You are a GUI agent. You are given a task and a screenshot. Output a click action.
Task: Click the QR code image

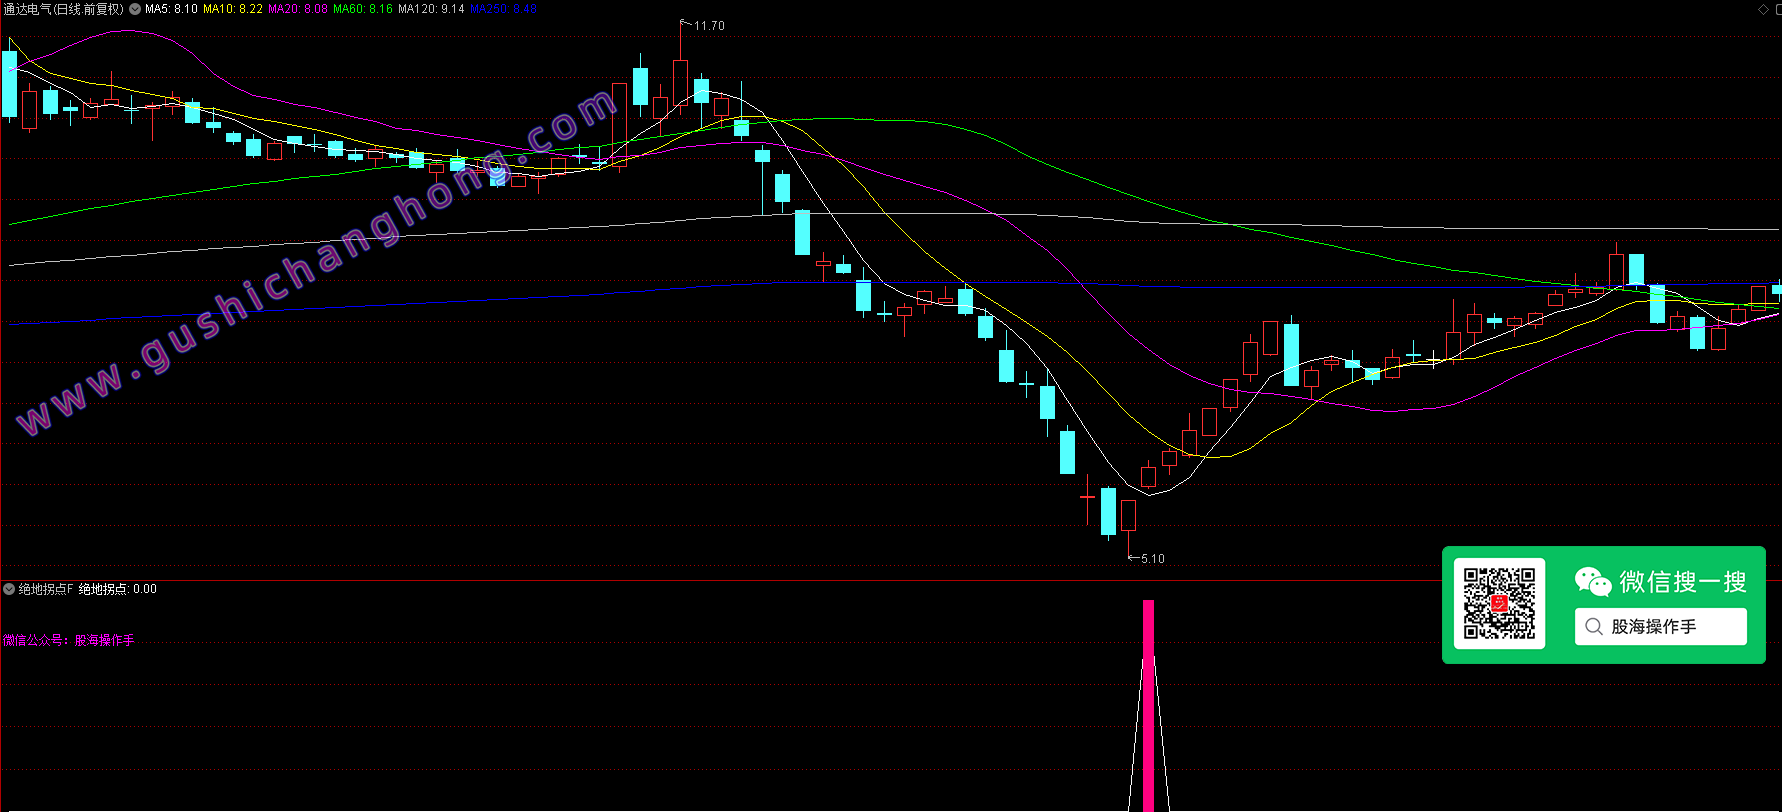tap(1499, 603)
